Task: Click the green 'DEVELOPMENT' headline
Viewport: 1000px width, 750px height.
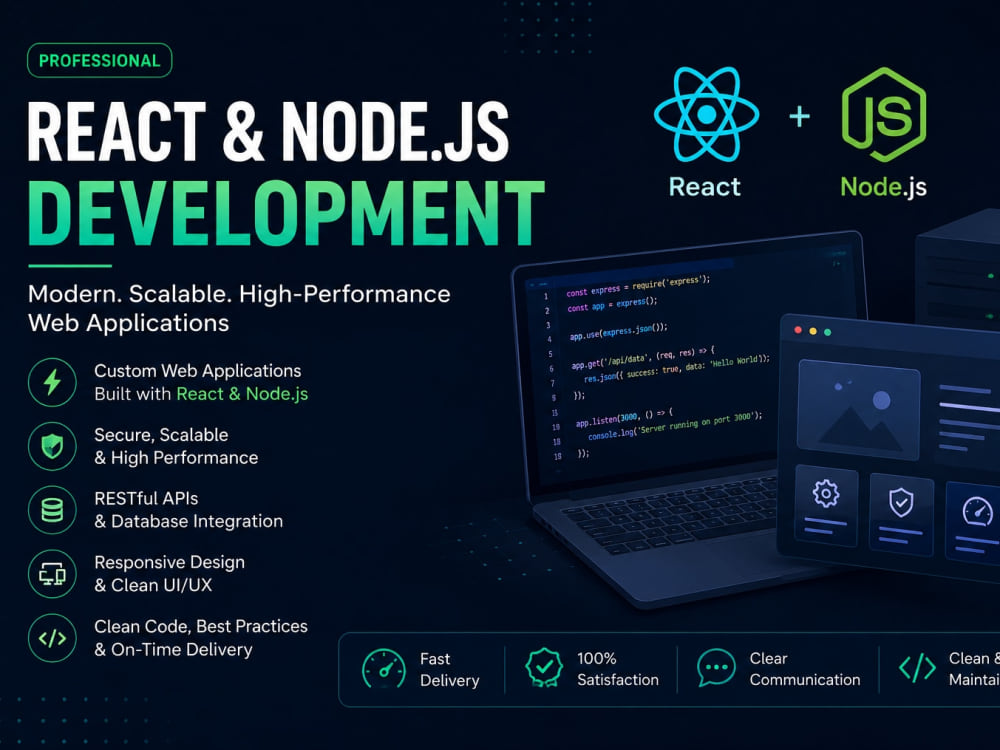Action: [286, 213]
